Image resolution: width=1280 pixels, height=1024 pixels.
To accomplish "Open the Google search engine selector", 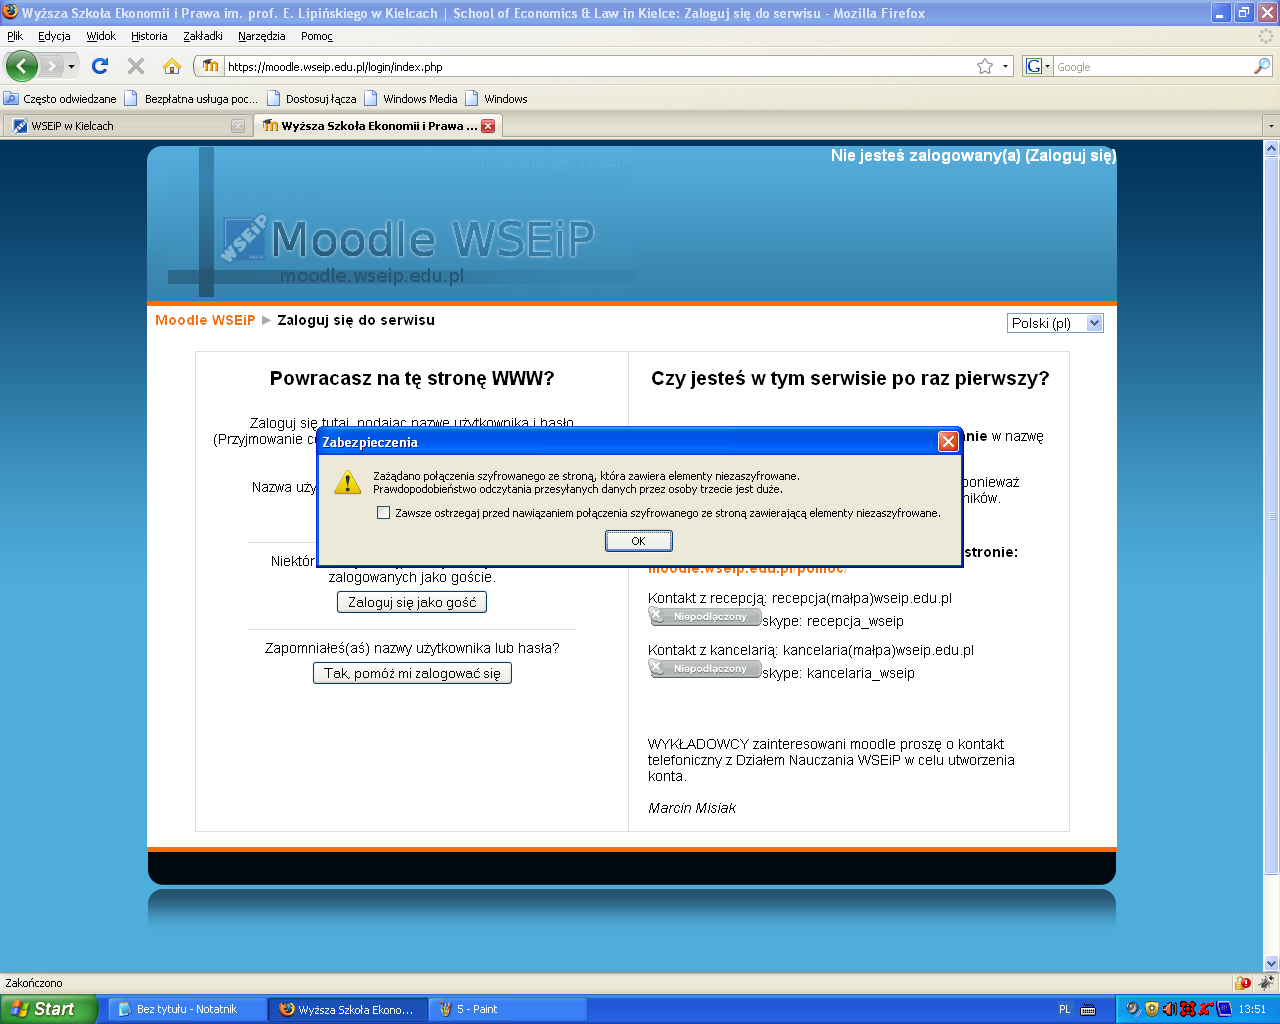I will (x=1038, y=66).
